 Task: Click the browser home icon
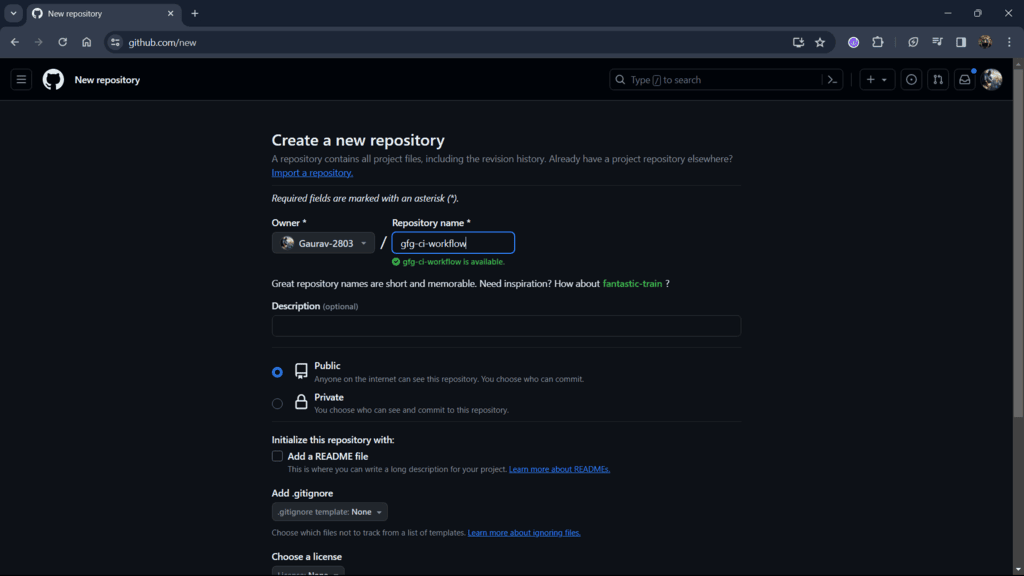(x=87, y=42)
